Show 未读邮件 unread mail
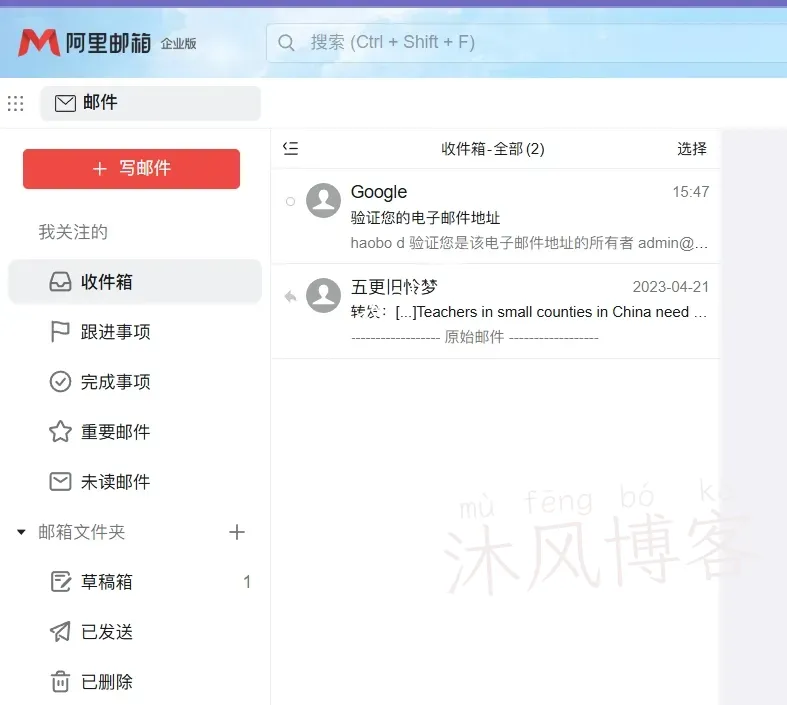Screen dimensions: 787x705 click(115, 482)
